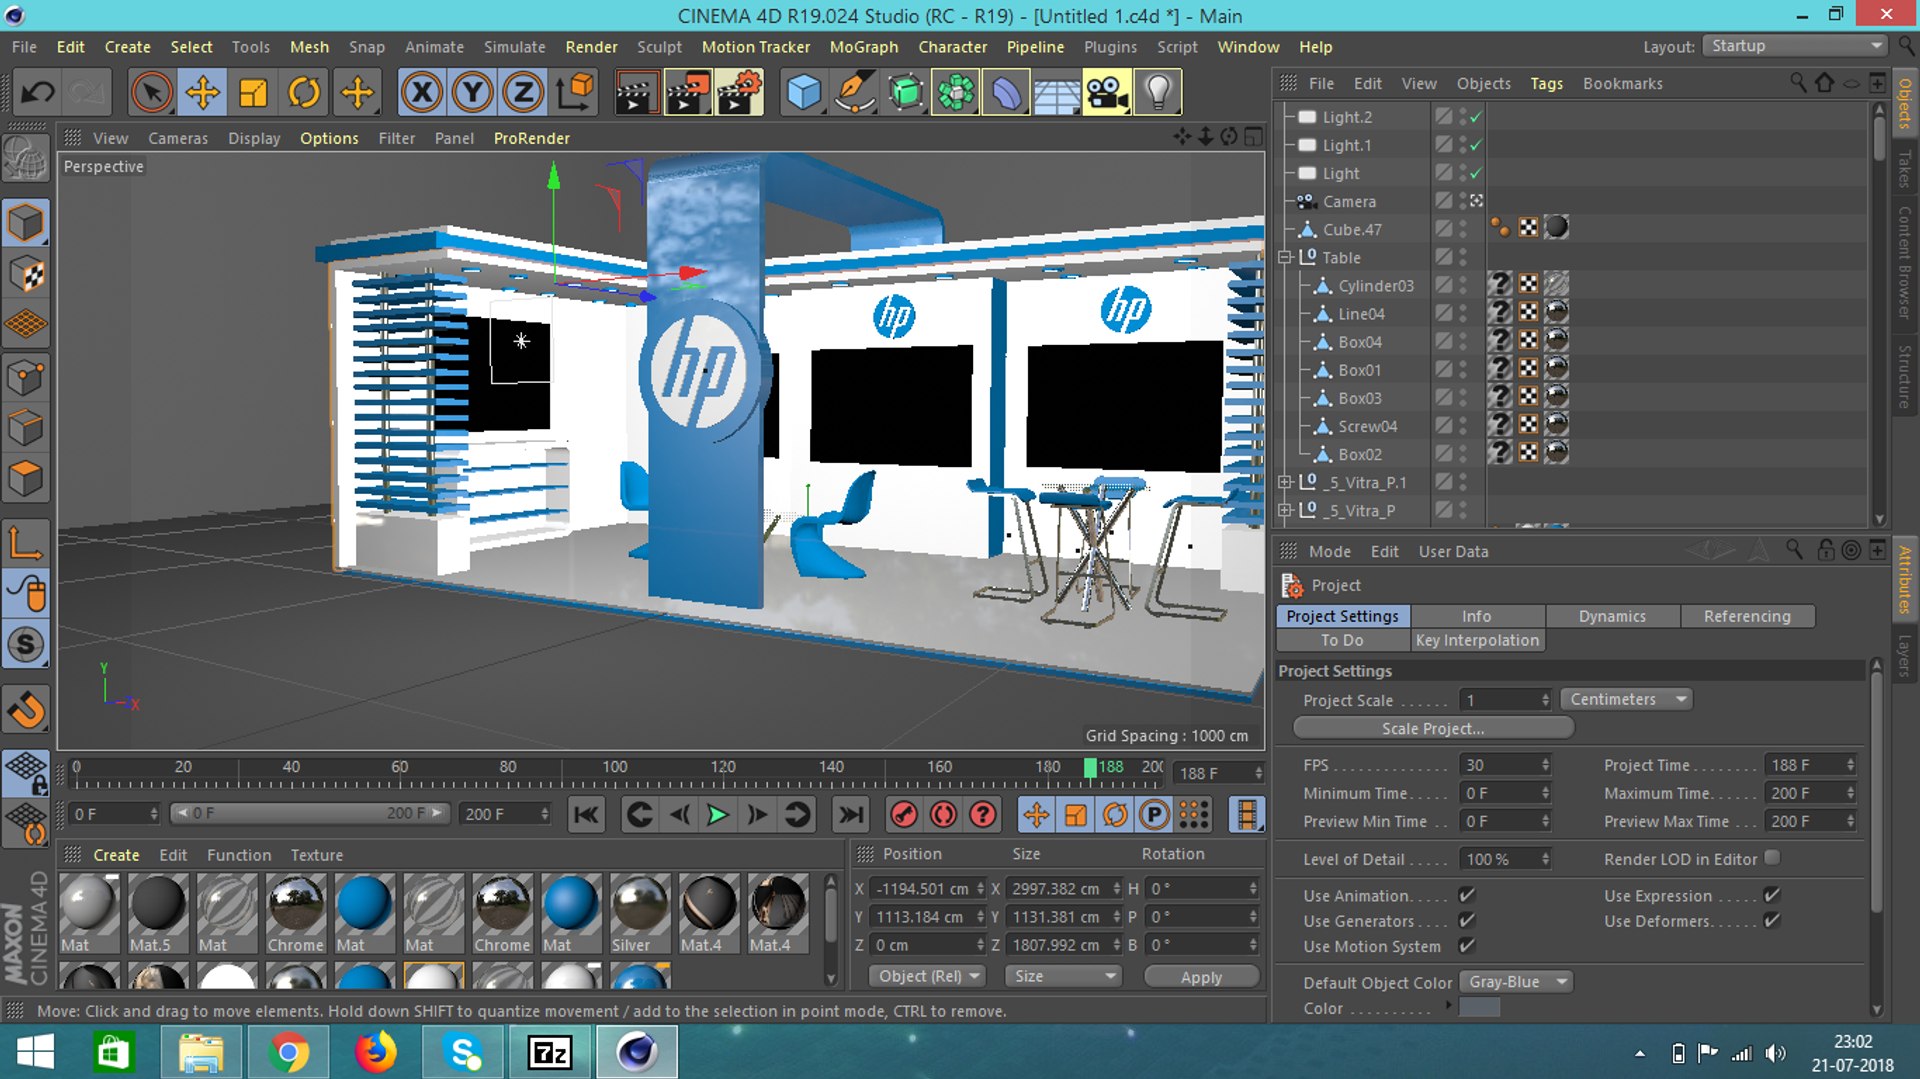Image resolution: width=1920 pixels, height=1079 pixels.
Task: Render active view clapperboard icon
Action: (636, 92)
